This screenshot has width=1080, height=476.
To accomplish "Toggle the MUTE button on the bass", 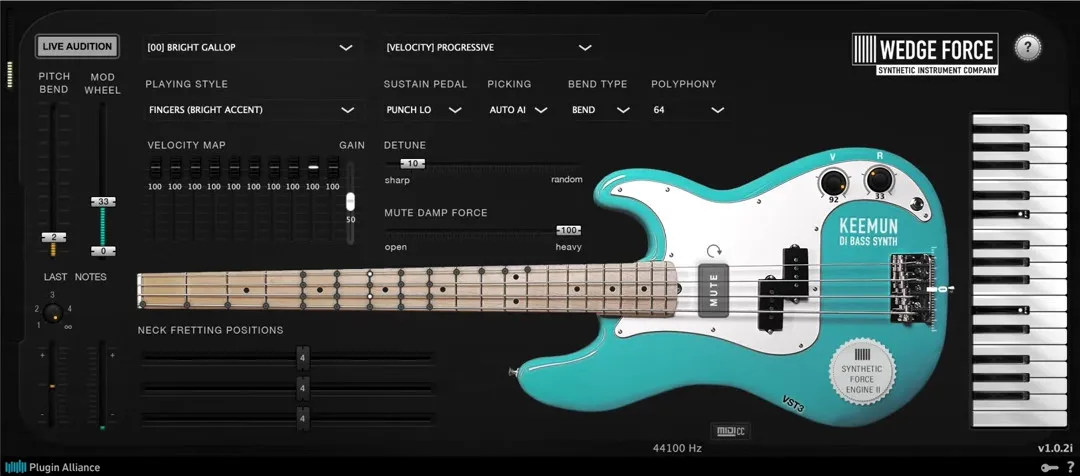I will click(x=714, y=290).
